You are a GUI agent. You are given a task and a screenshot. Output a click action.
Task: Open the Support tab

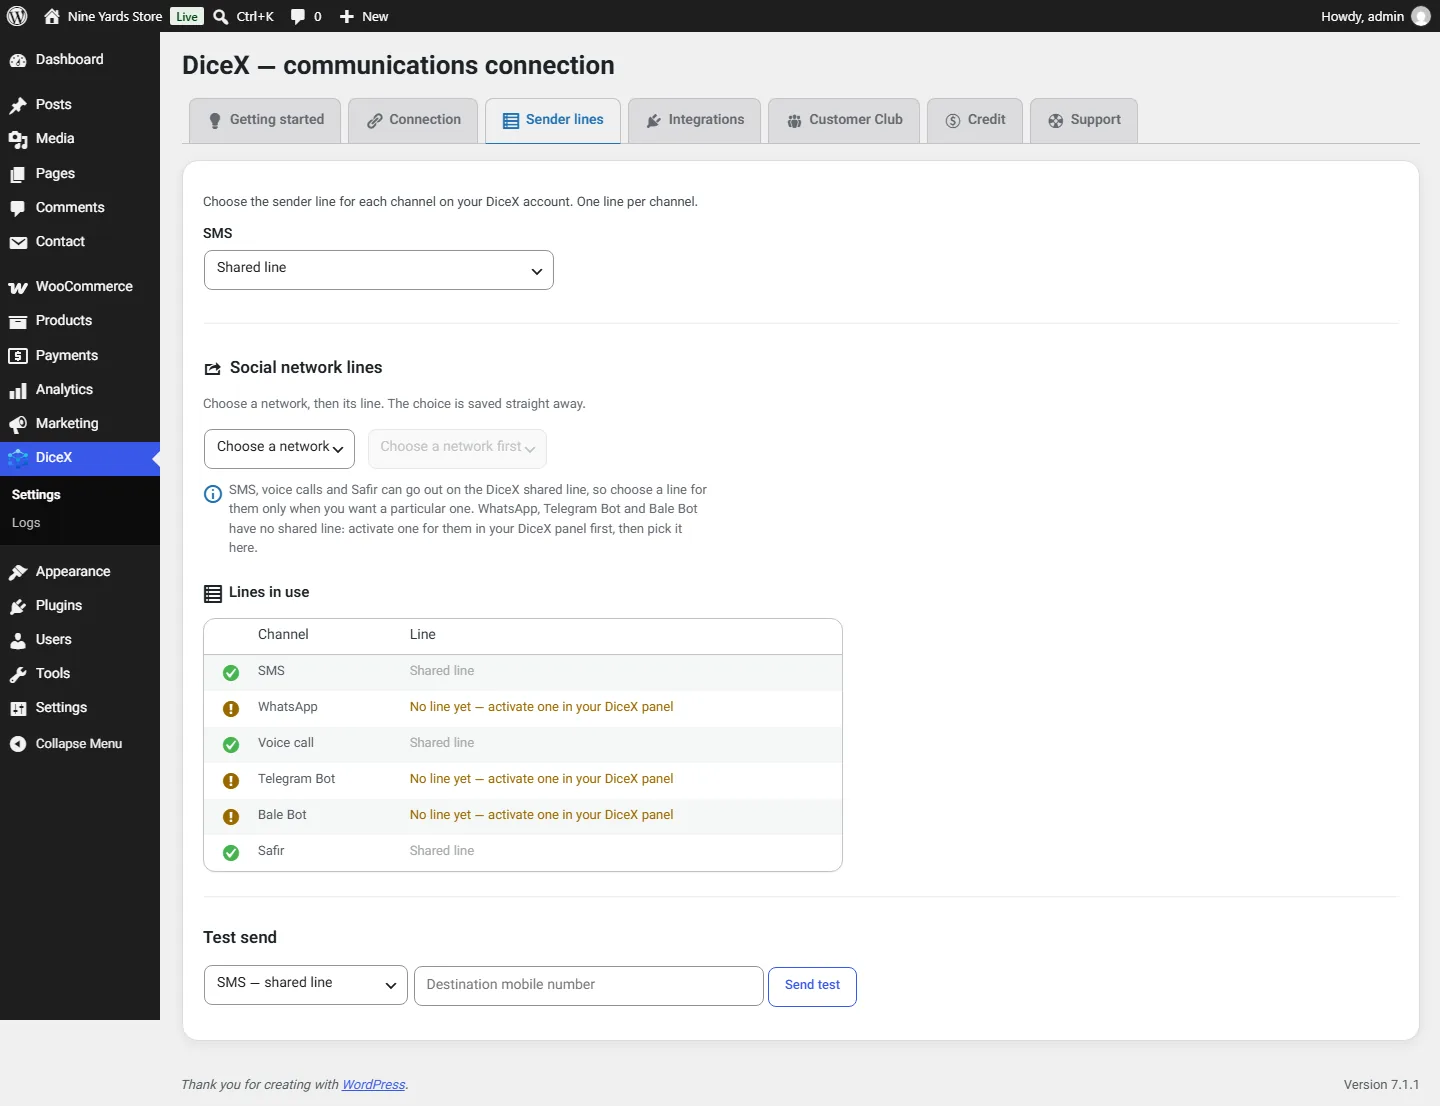(1084, 120)
